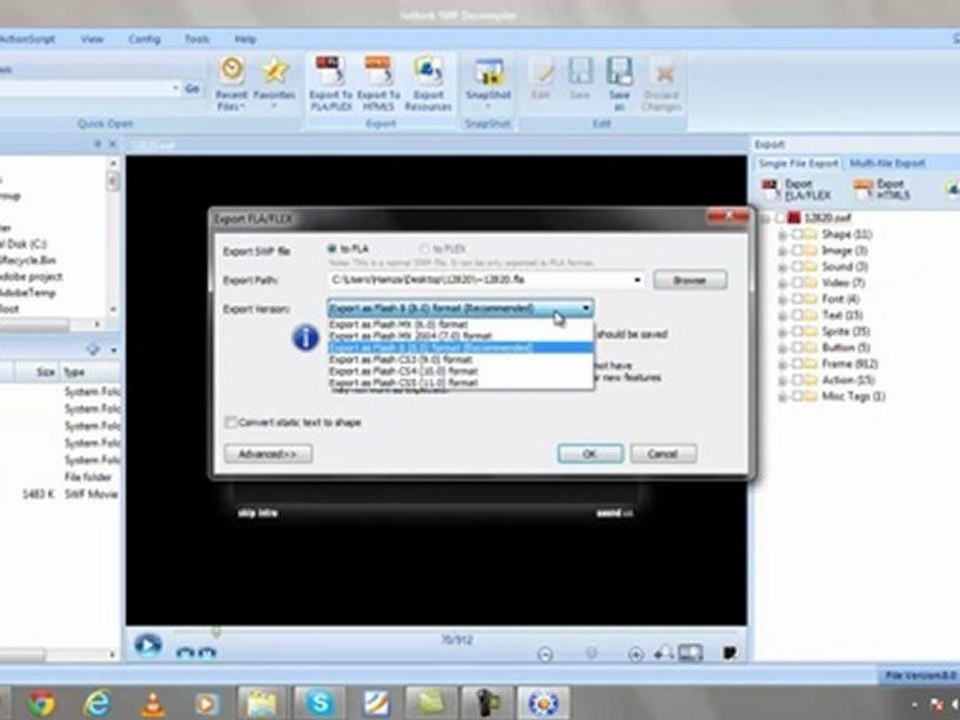The image size is (960, 720).
Task: Choose Export as Flash CS3 (9.0) format
Action: (460, 359)
